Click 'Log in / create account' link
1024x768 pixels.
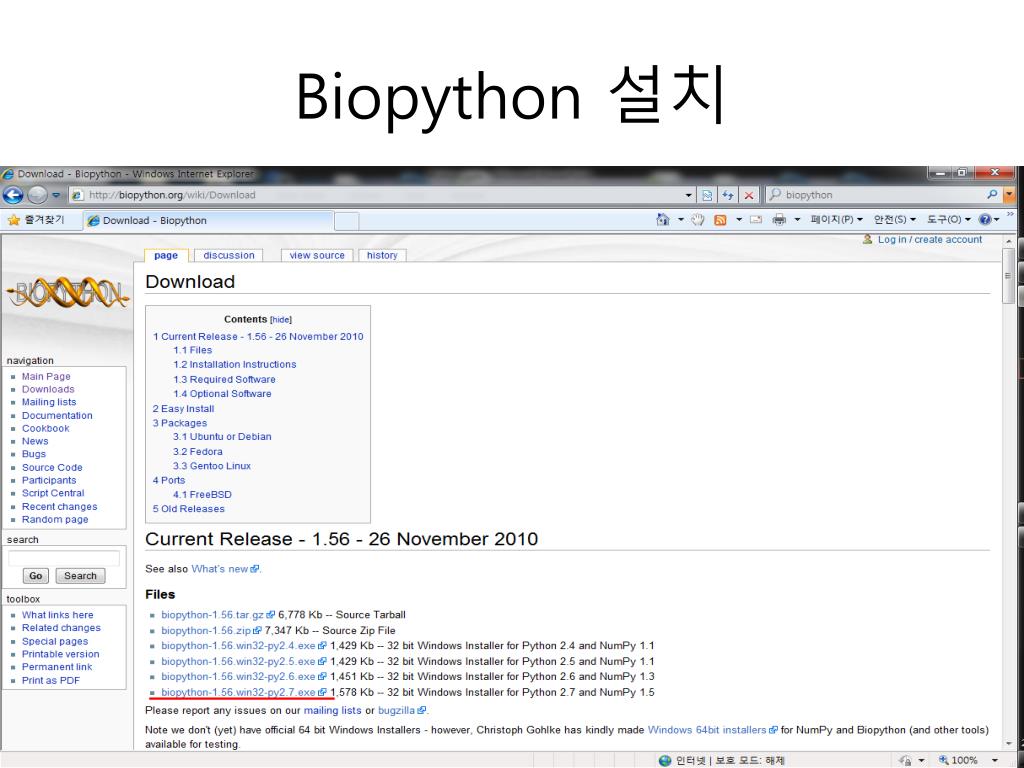click(929, 240)
